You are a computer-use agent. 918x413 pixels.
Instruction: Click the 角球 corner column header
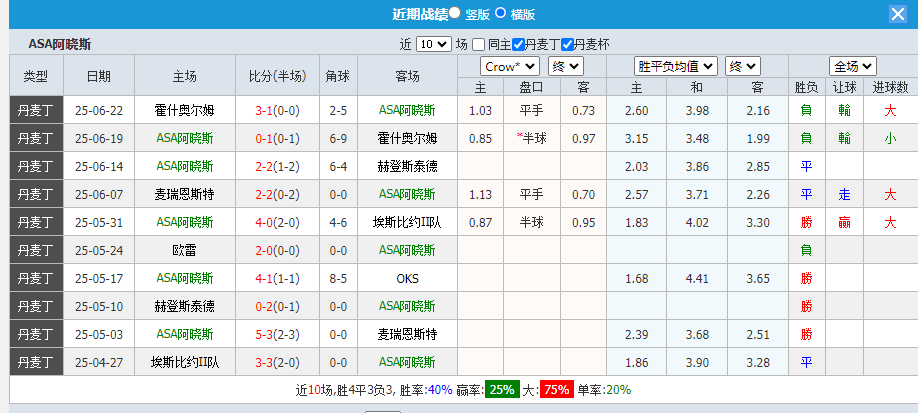(337, 76)
